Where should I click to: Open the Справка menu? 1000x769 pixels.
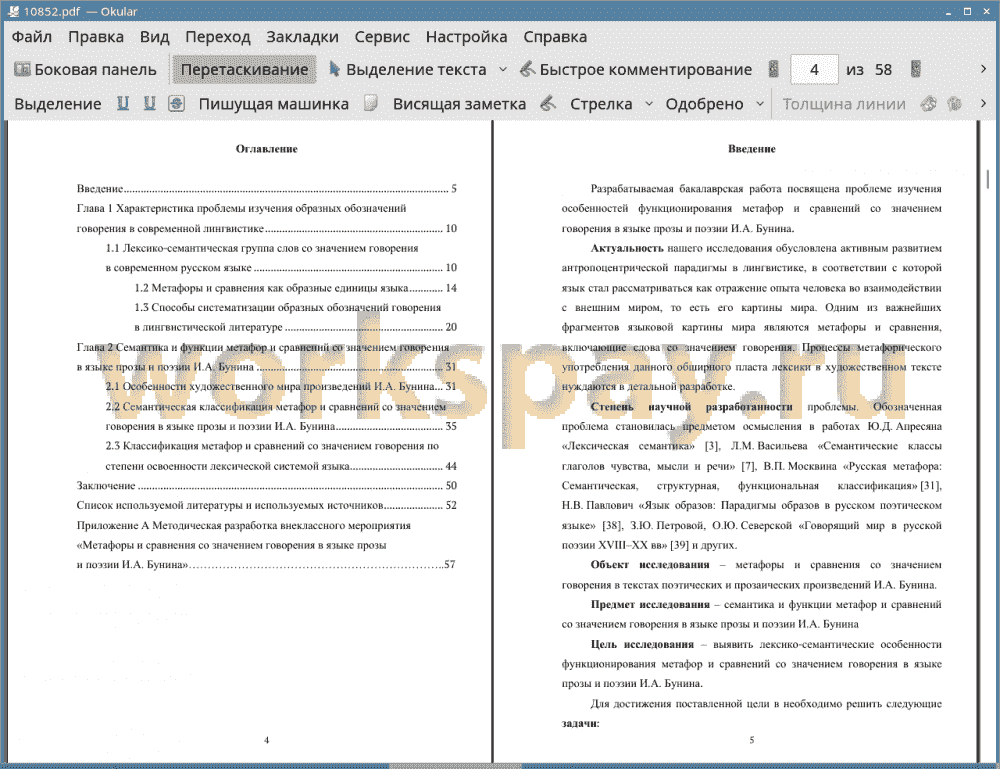coord(555,37)
